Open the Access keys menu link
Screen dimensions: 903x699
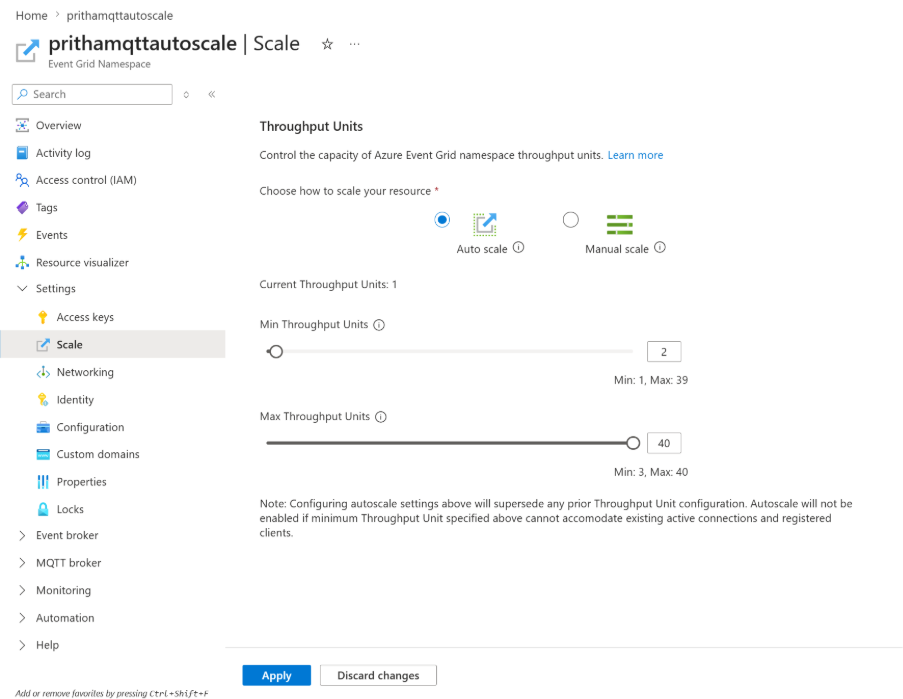point(85,317)
